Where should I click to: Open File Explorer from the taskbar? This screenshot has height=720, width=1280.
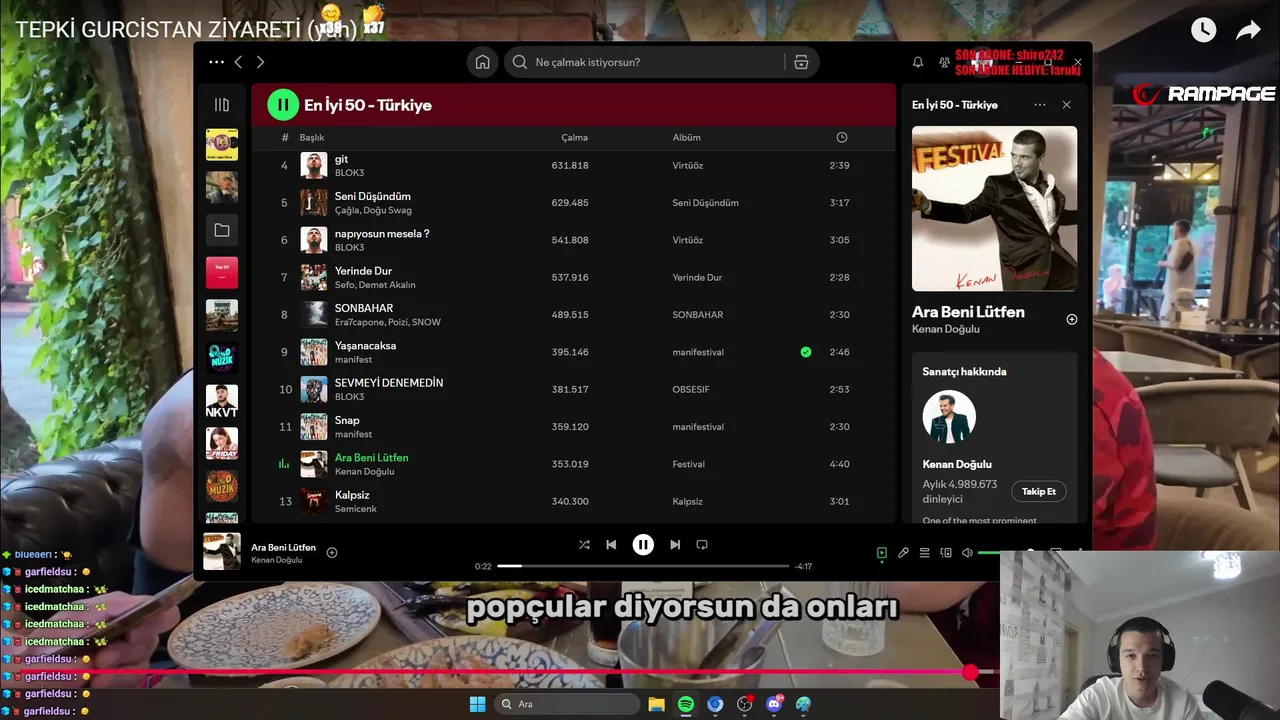[x=656, y=704]
